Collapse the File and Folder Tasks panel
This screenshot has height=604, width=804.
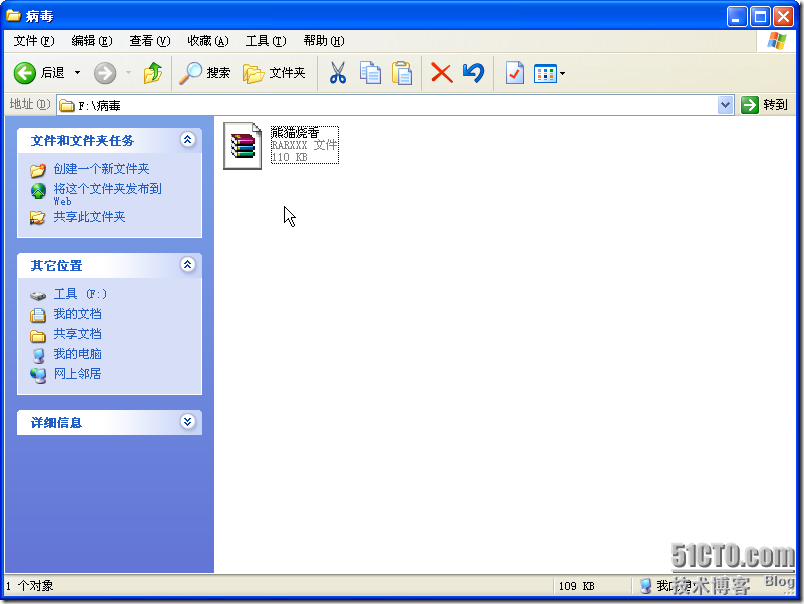(188, 139)
